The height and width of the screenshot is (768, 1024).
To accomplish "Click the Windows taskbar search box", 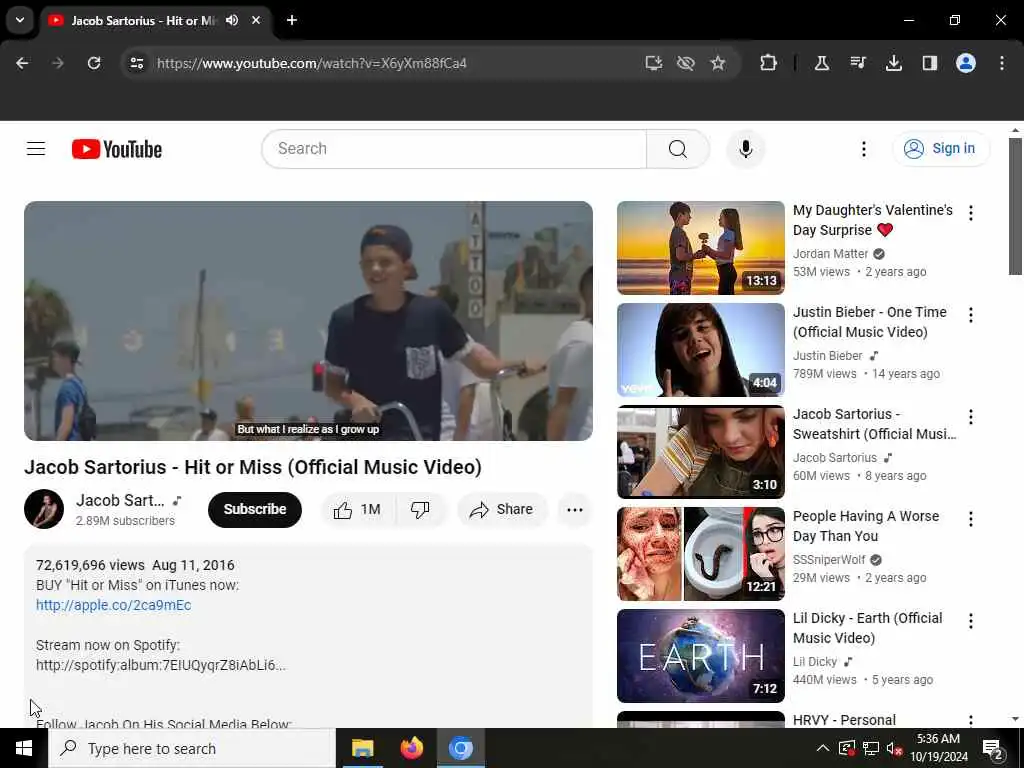I will point(192,748).
